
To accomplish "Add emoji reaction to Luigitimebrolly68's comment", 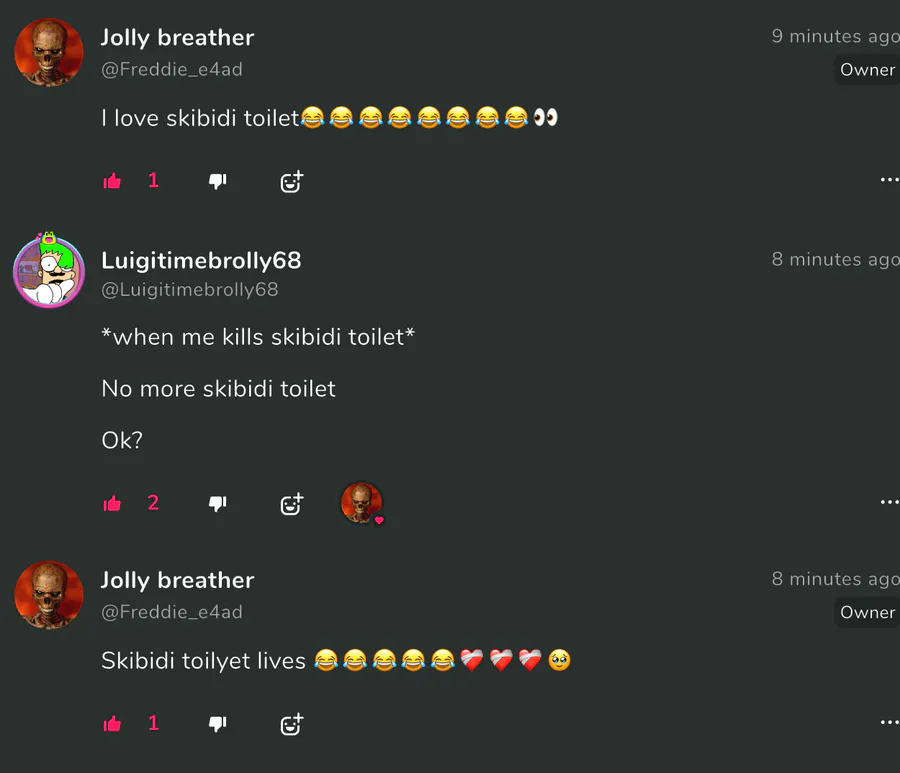I will [x=292, y=504].
